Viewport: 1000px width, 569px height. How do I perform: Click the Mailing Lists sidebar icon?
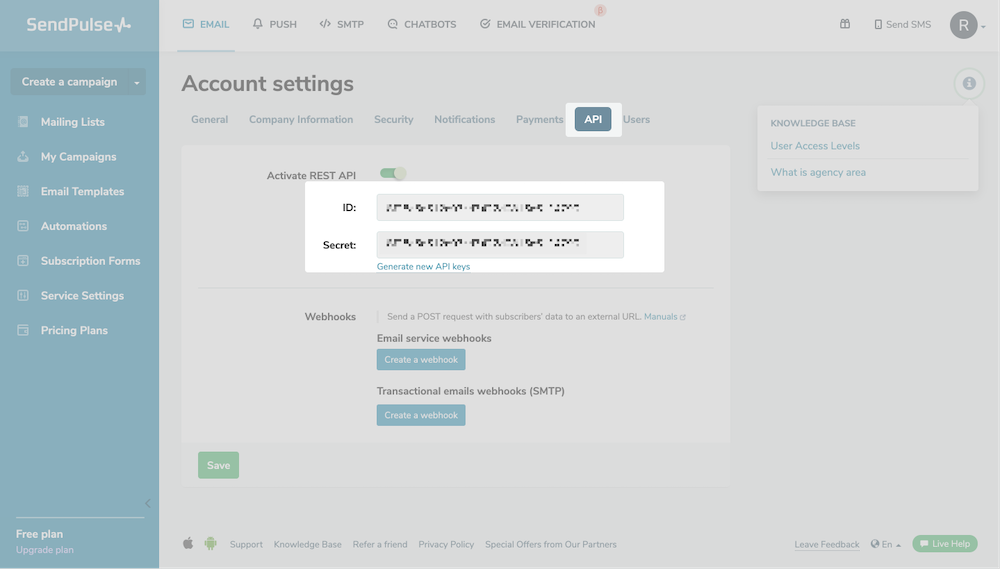click(23, 122)
